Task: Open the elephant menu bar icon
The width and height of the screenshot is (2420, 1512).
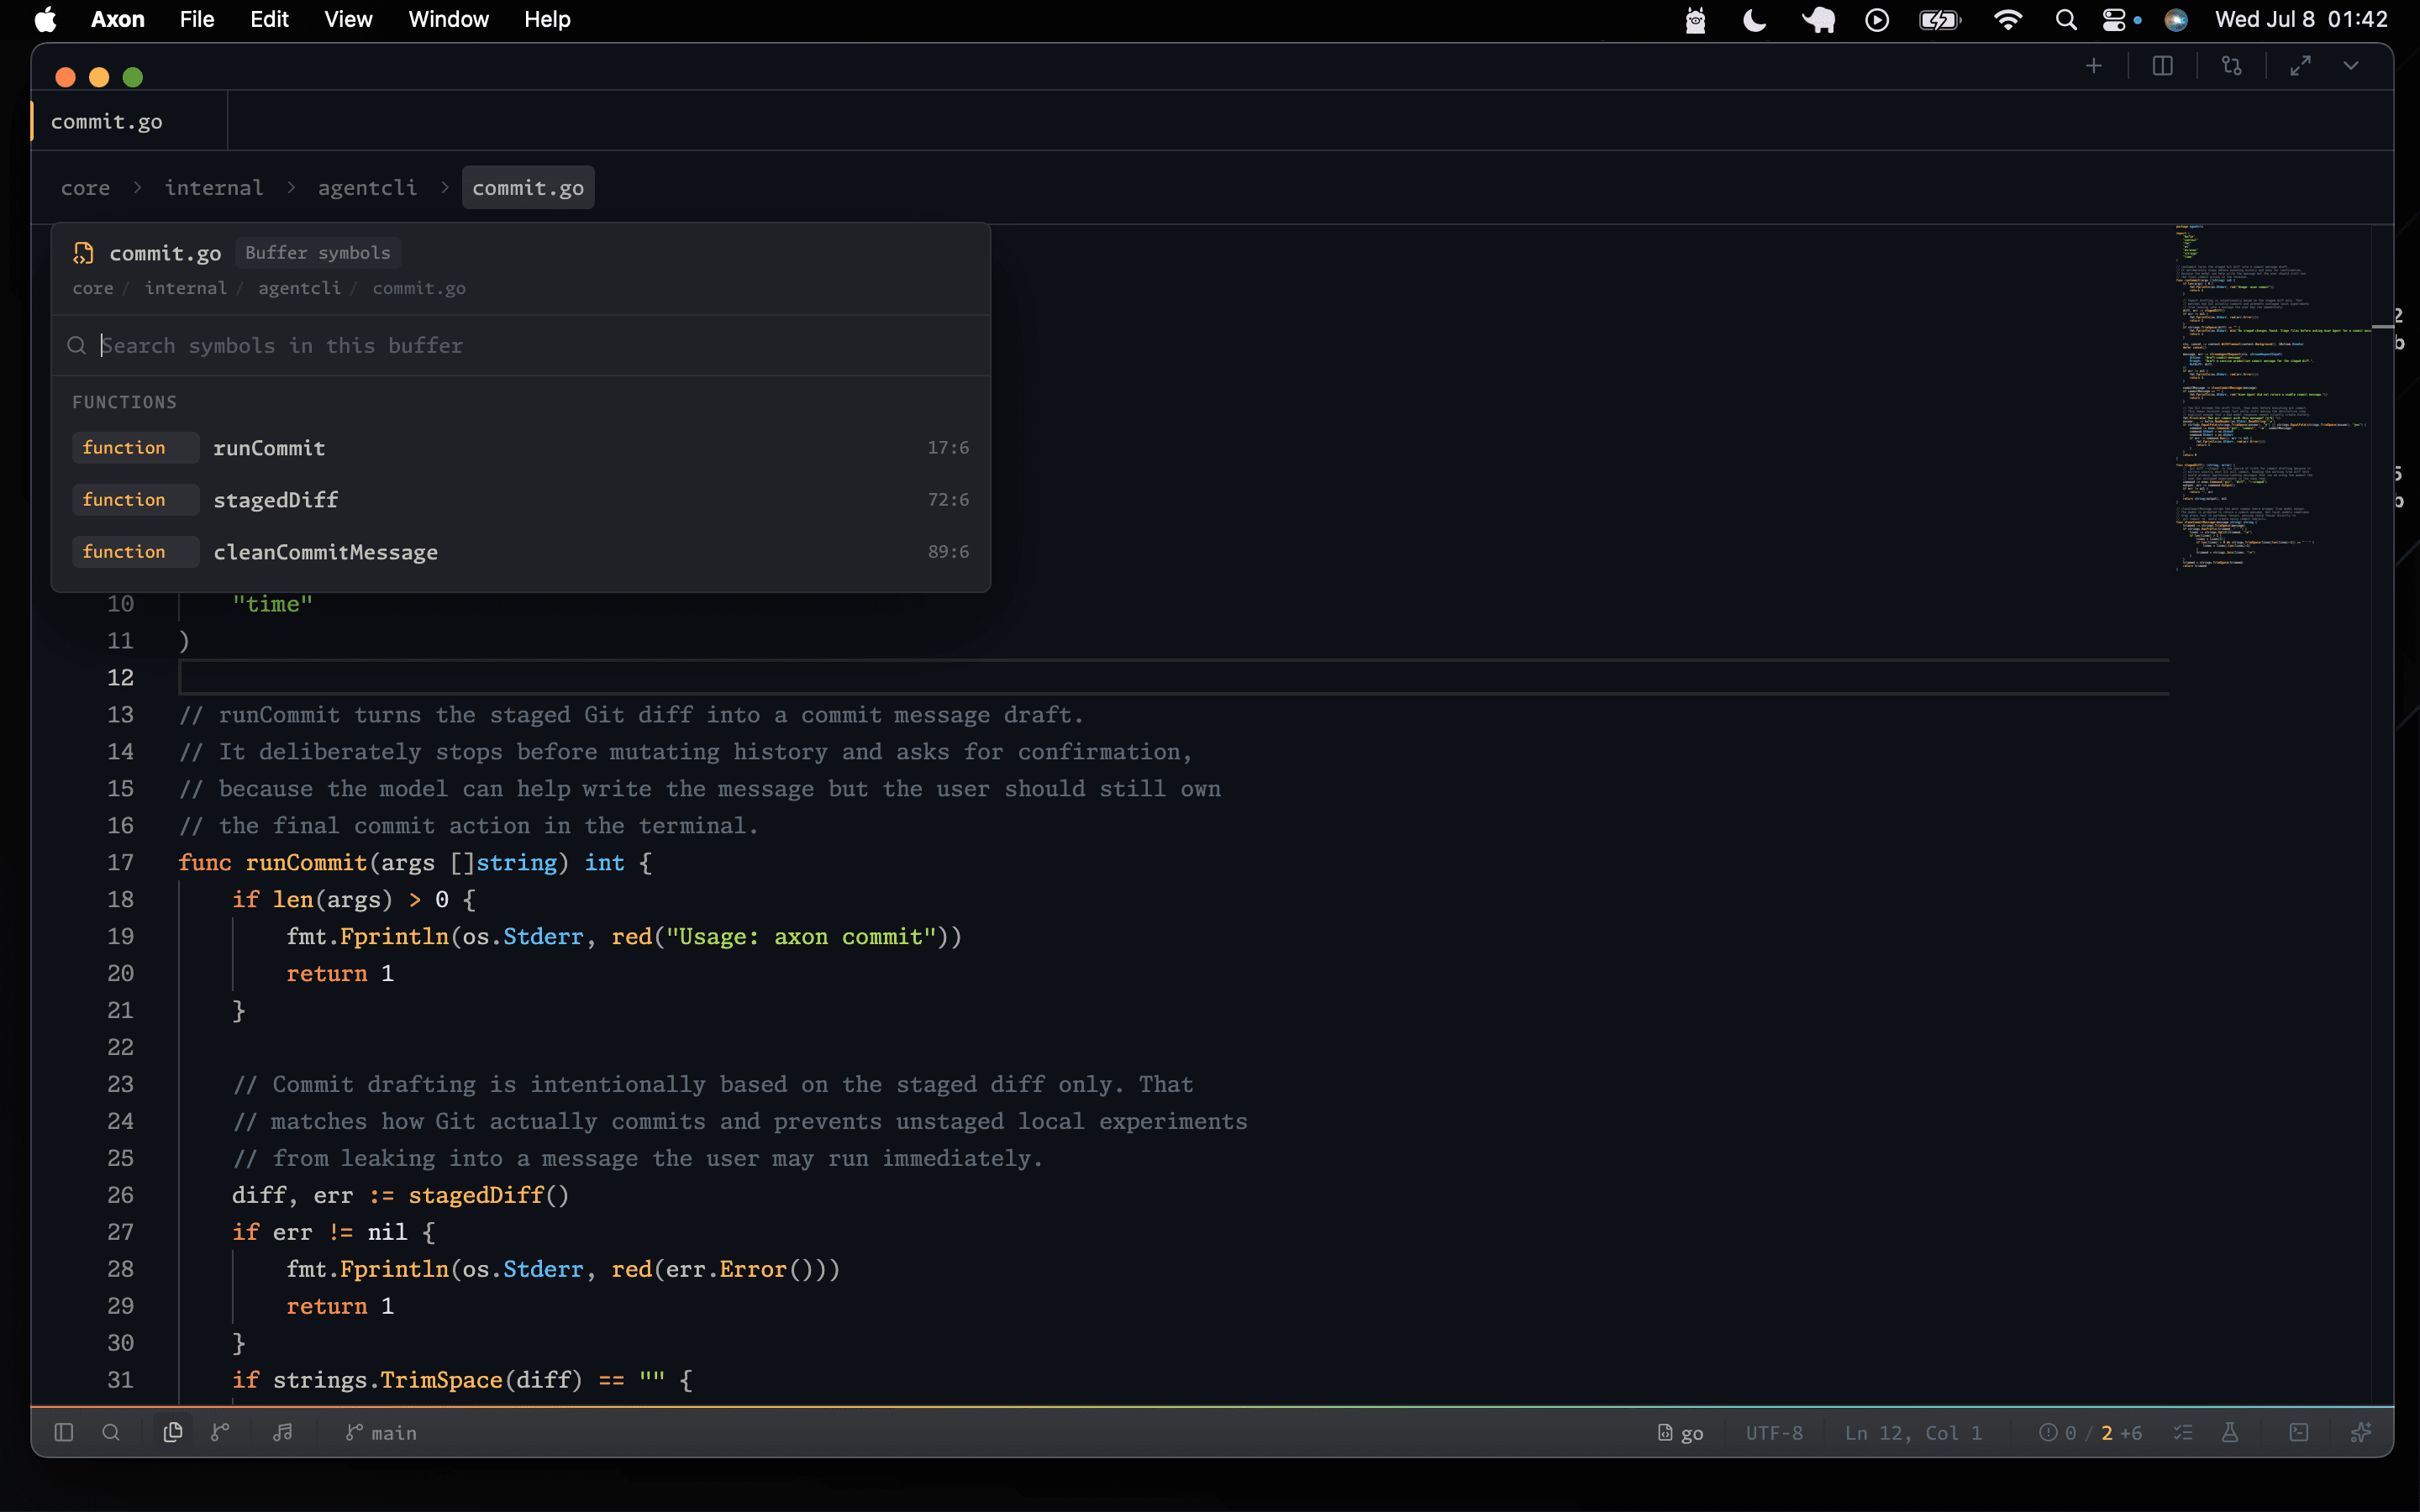Action: (x=1818, y=19)
